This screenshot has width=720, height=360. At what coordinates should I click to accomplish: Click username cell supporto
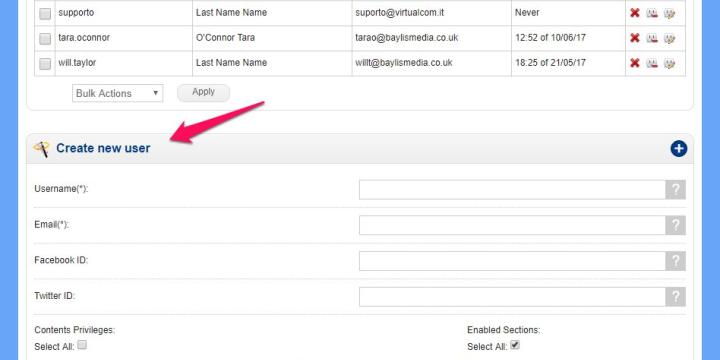(76, 13)
